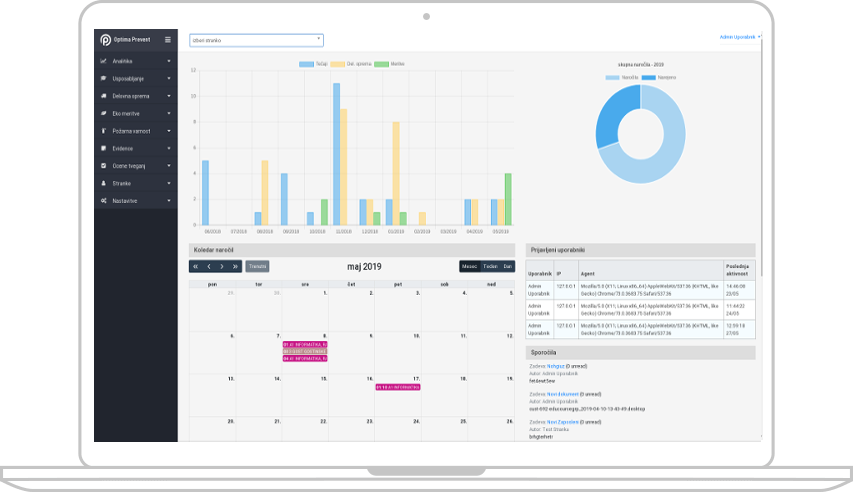Click the Analitika chart icon in sidebar
The height and width of the screenshot is (492, 853).
pos(103,61)
